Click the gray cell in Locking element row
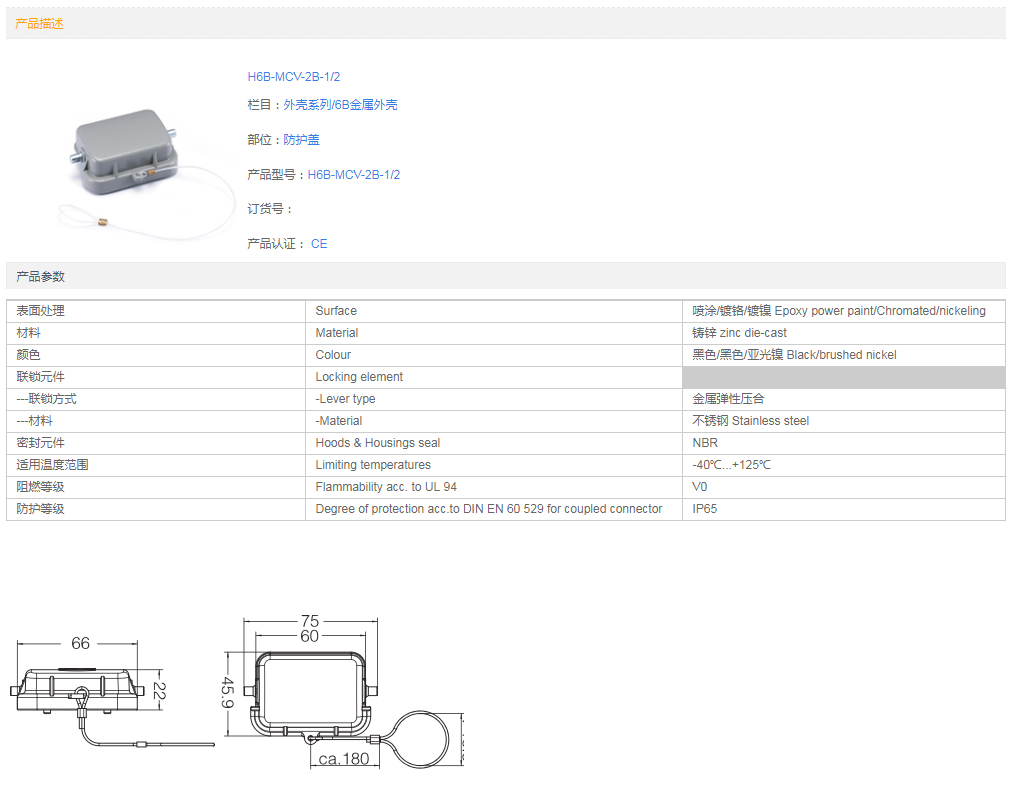This screenshot has height=807, width=1013. click(843, 377)
